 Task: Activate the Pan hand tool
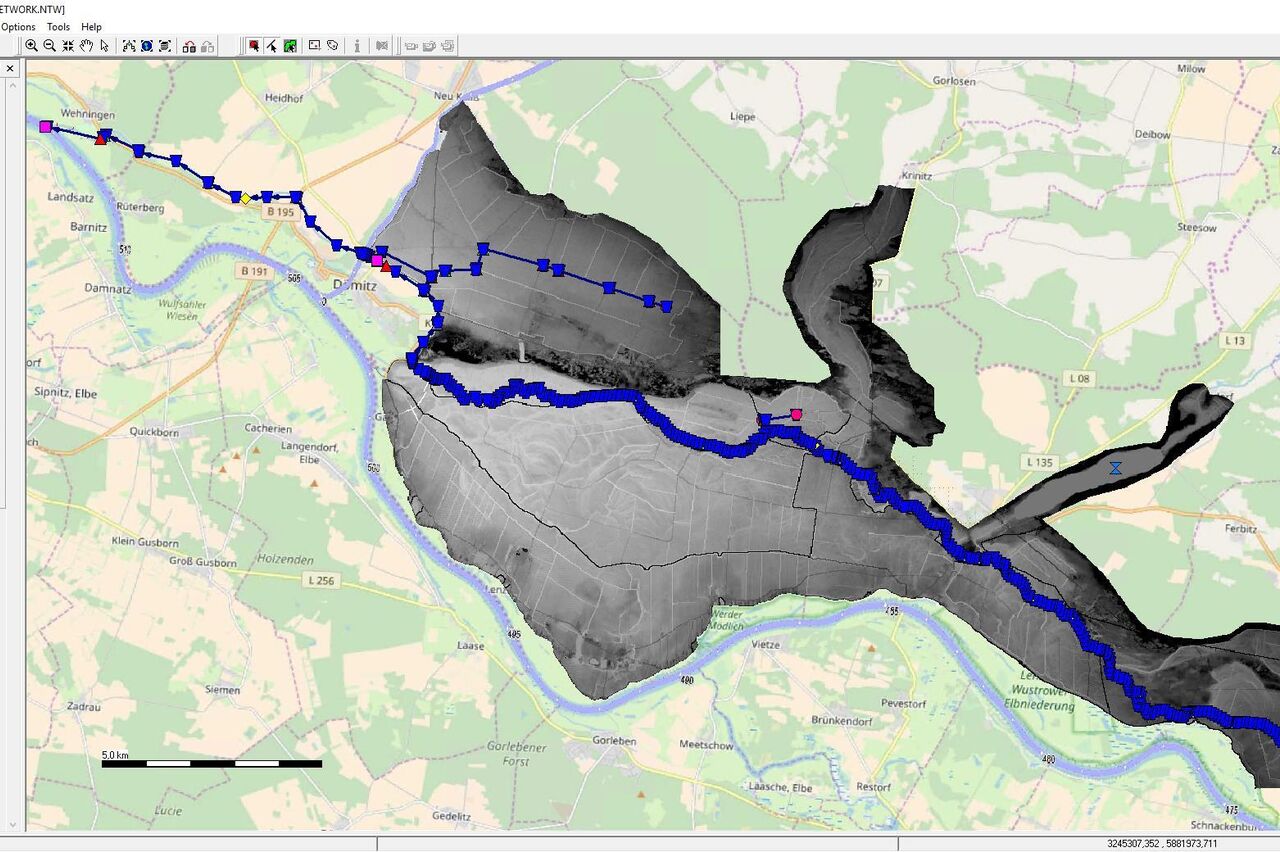[x=86, y=46]
